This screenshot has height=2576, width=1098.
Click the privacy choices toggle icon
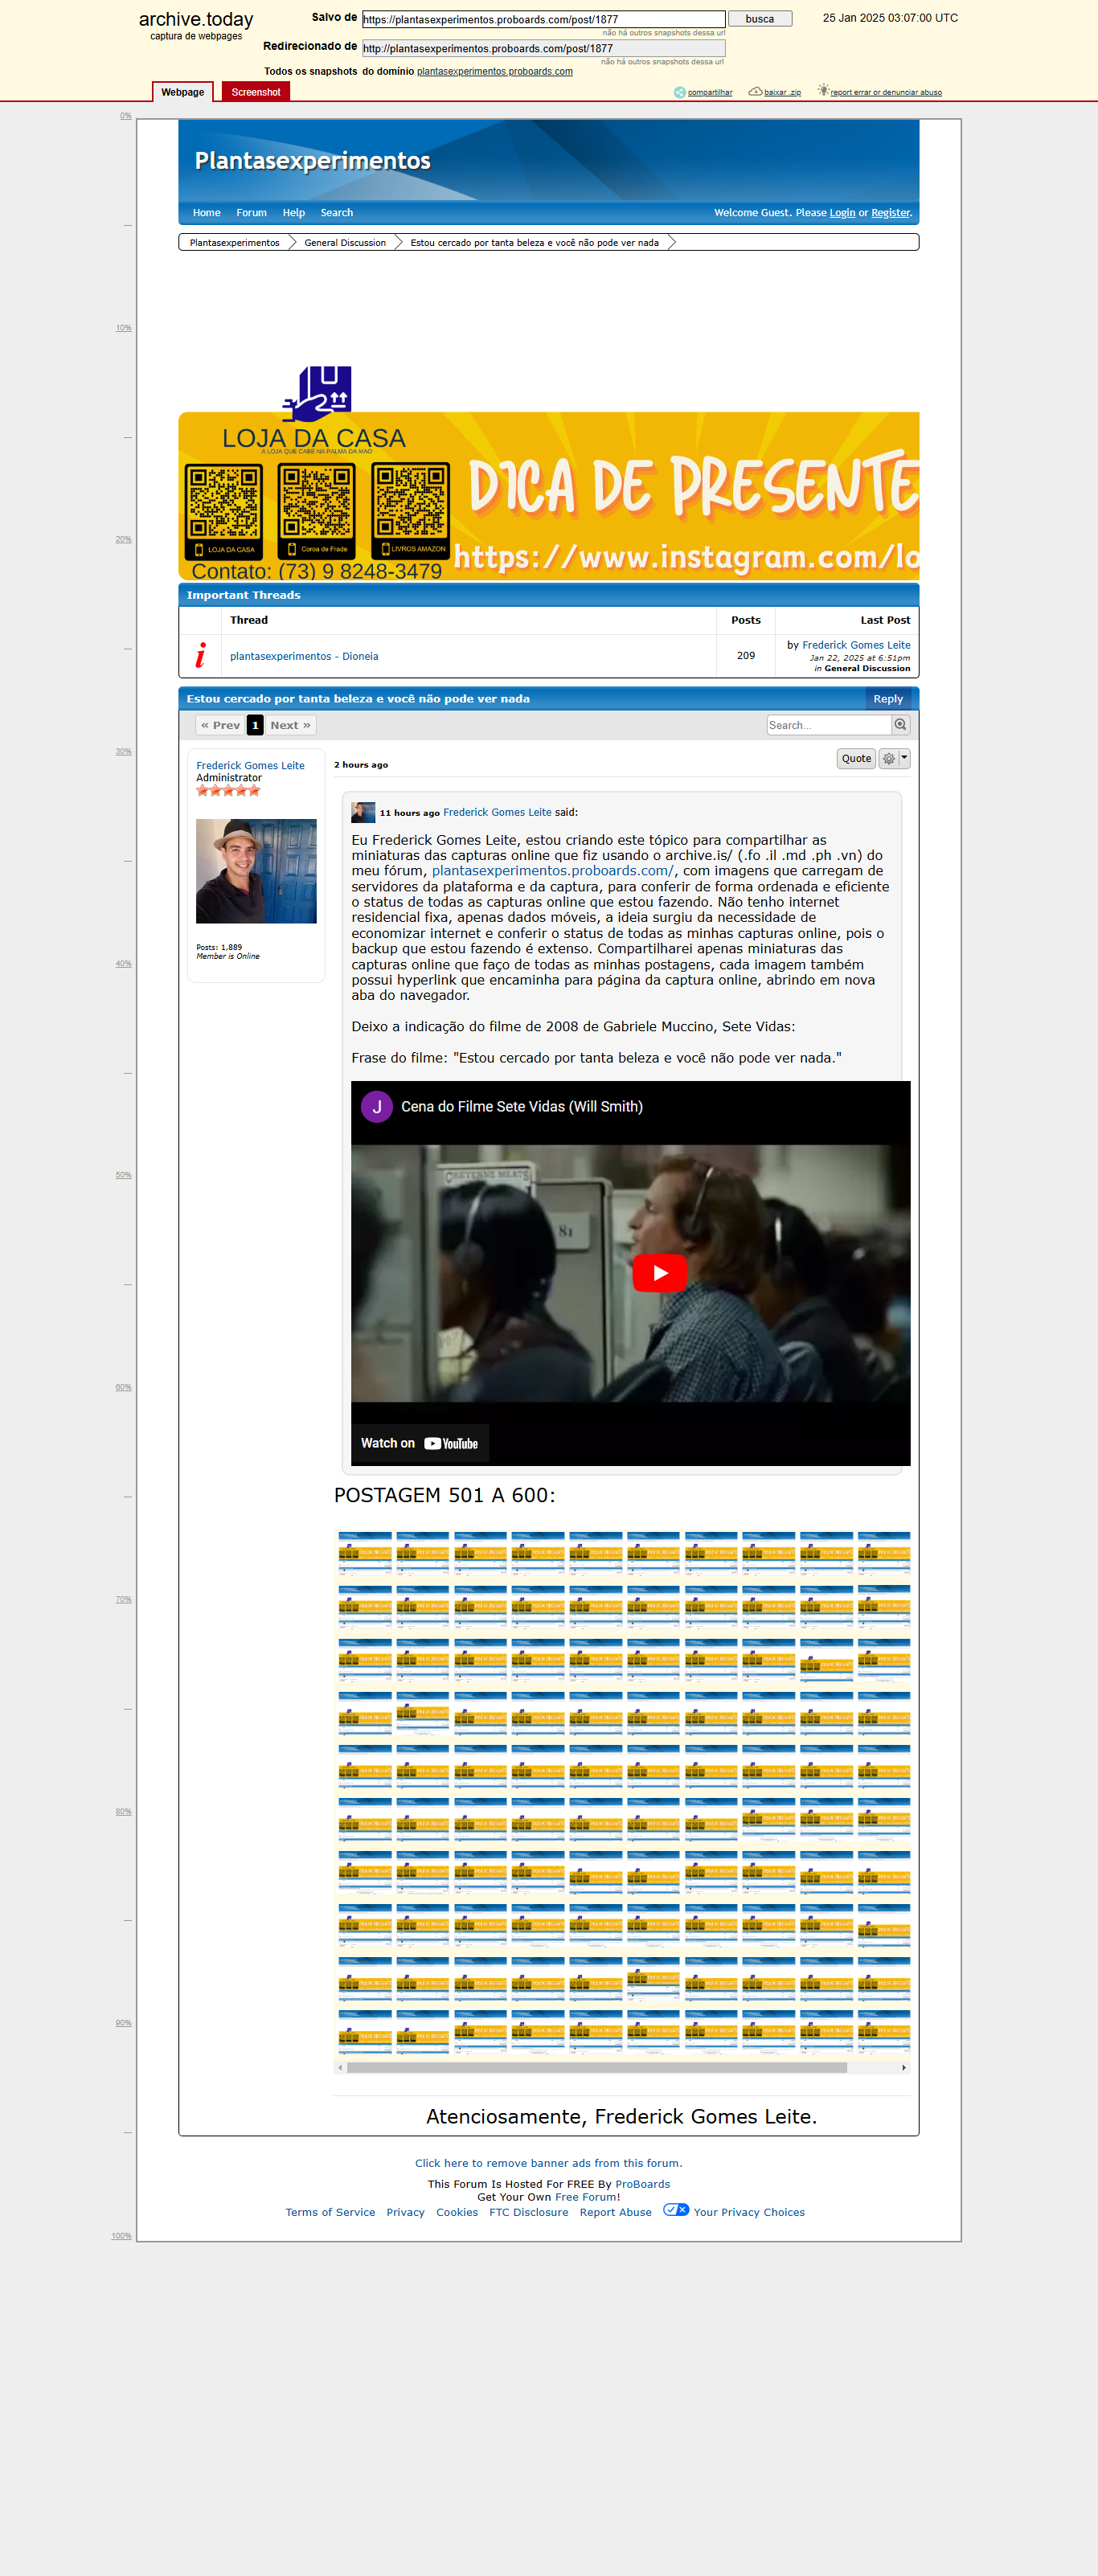point(675,2210)
